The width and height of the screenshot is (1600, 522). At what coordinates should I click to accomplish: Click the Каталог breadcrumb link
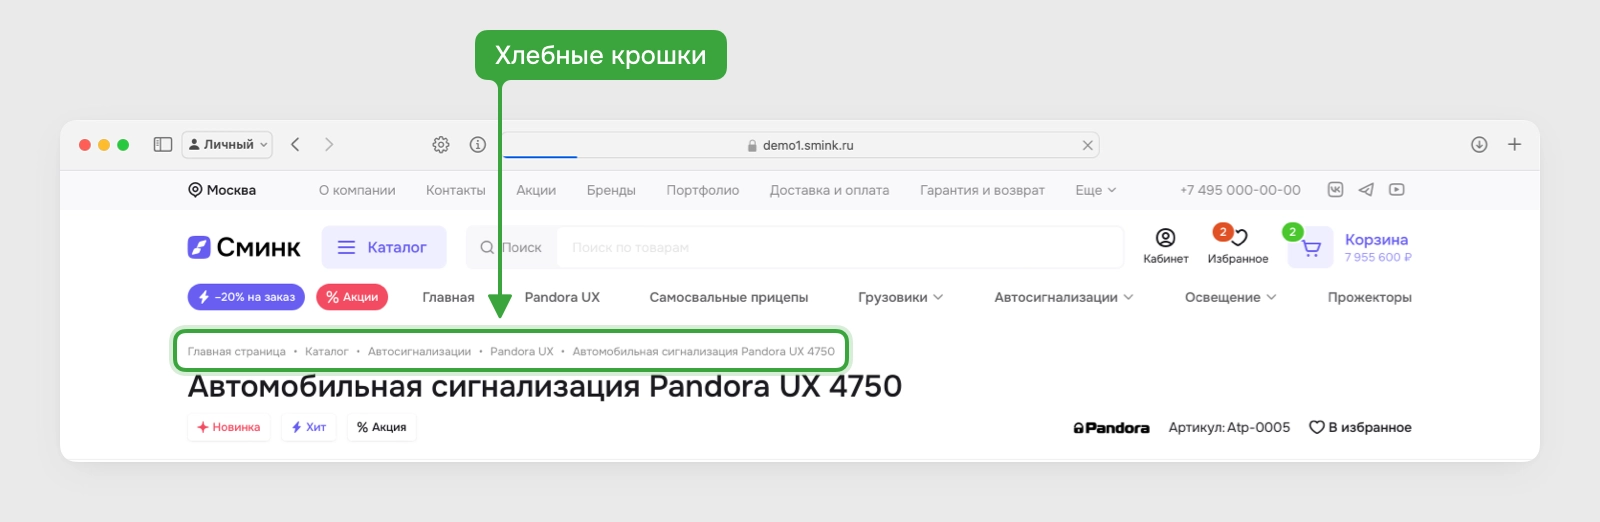point(327,352)
